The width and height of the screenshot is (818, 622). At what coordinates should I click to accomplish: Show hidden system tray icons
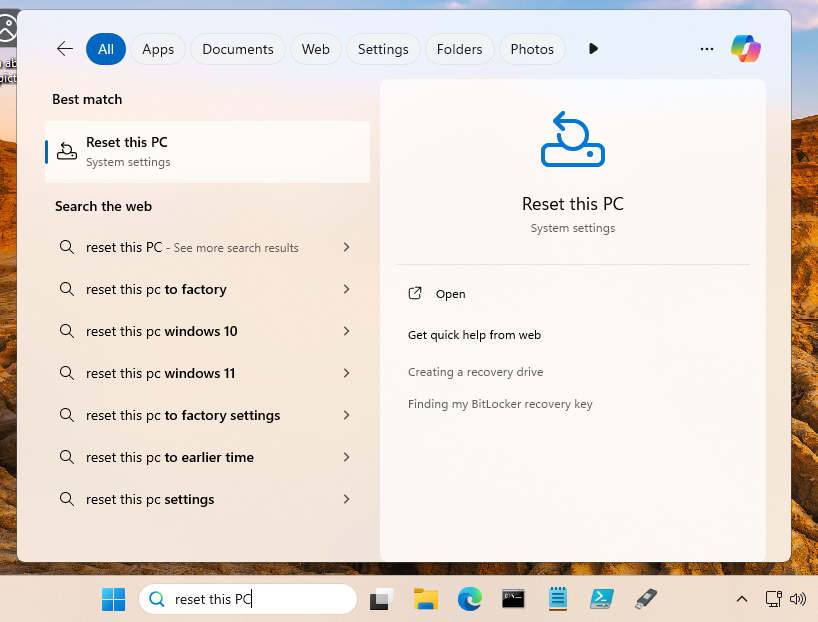click(741, 599)
